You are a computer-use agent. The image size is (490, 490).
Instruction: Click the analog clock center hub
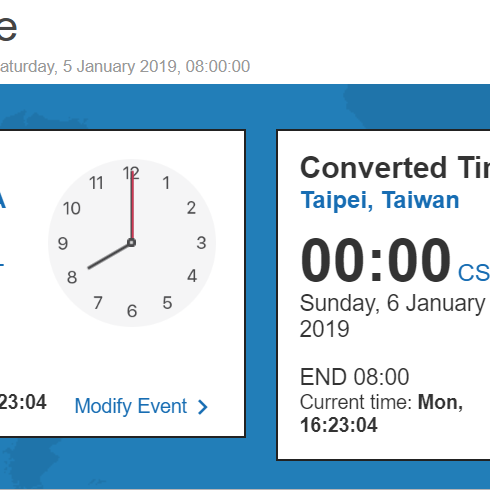coord(131,242)
